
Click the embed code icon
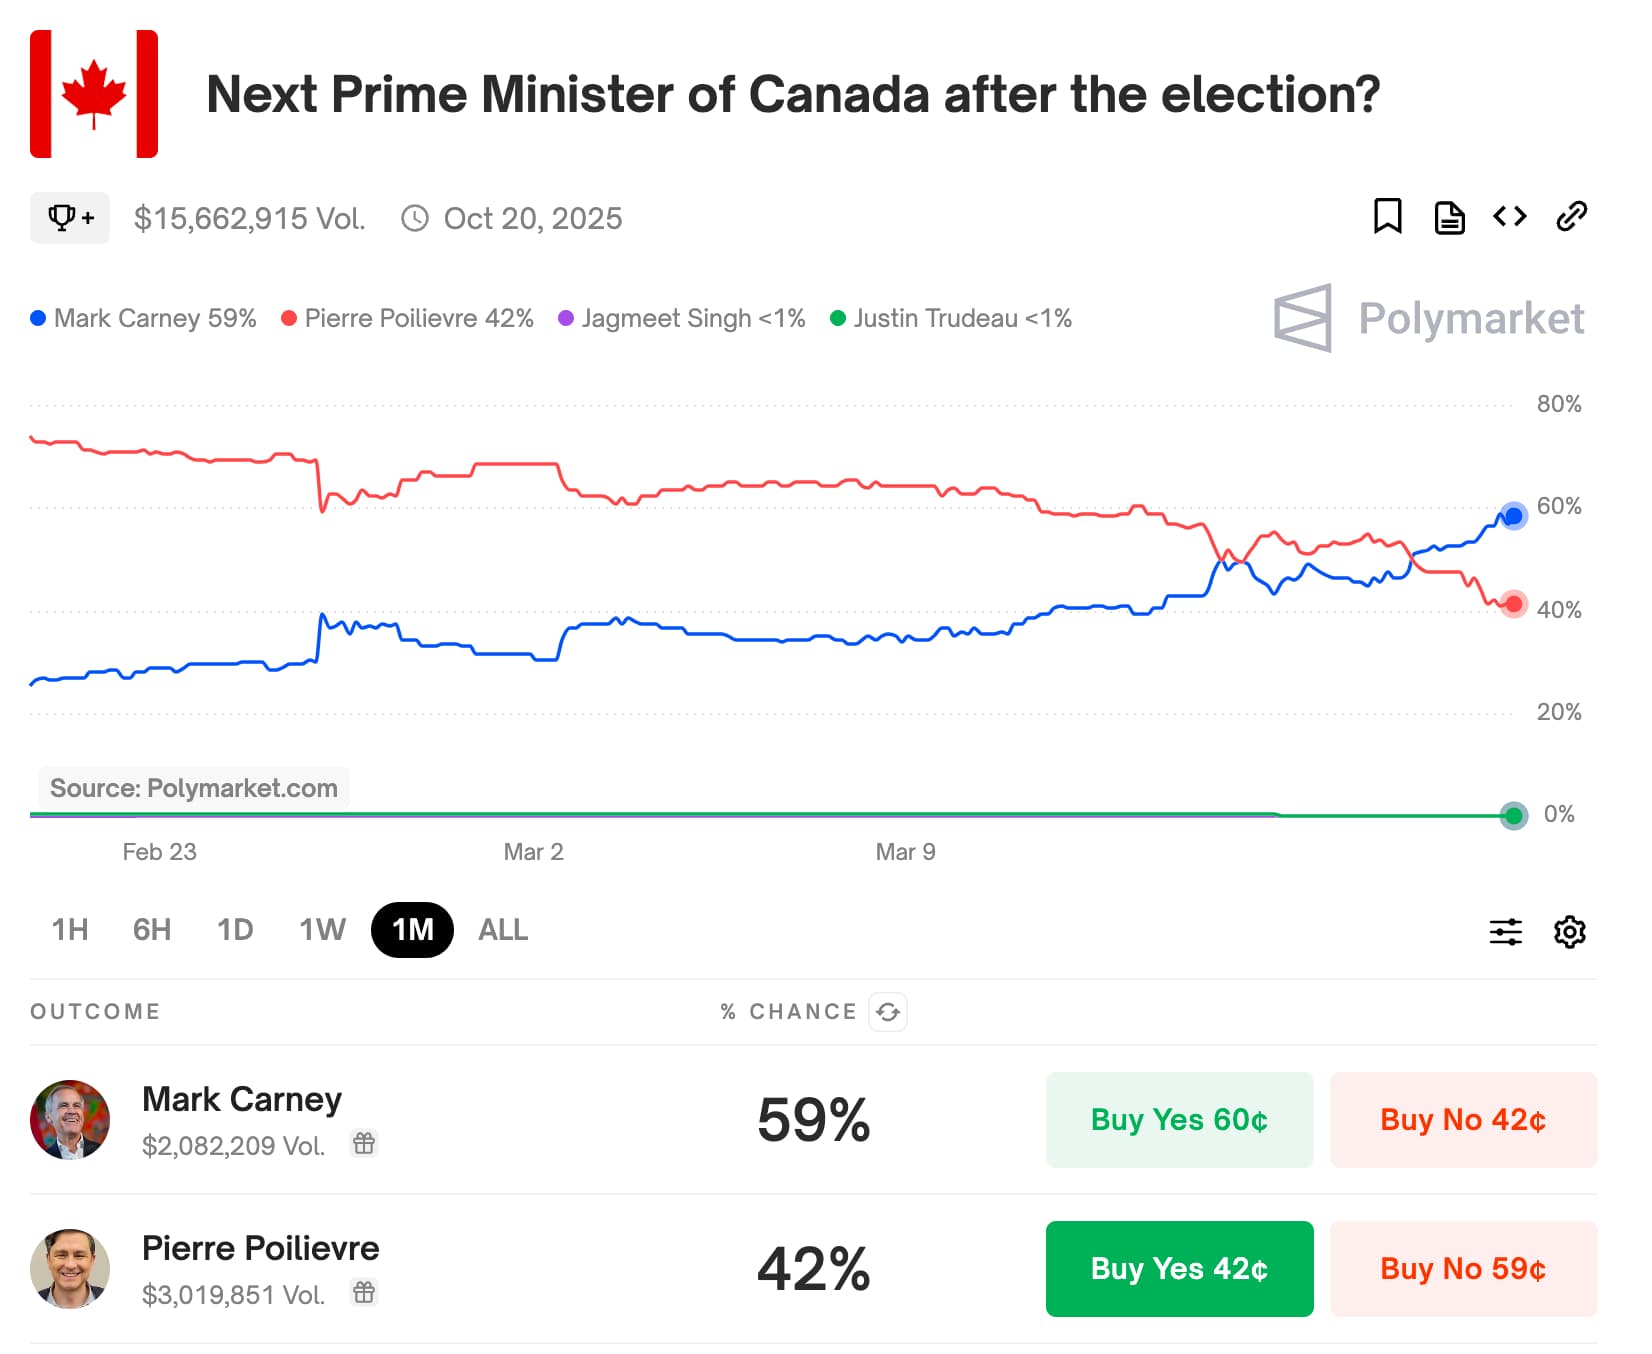[x=1510, y=216]
